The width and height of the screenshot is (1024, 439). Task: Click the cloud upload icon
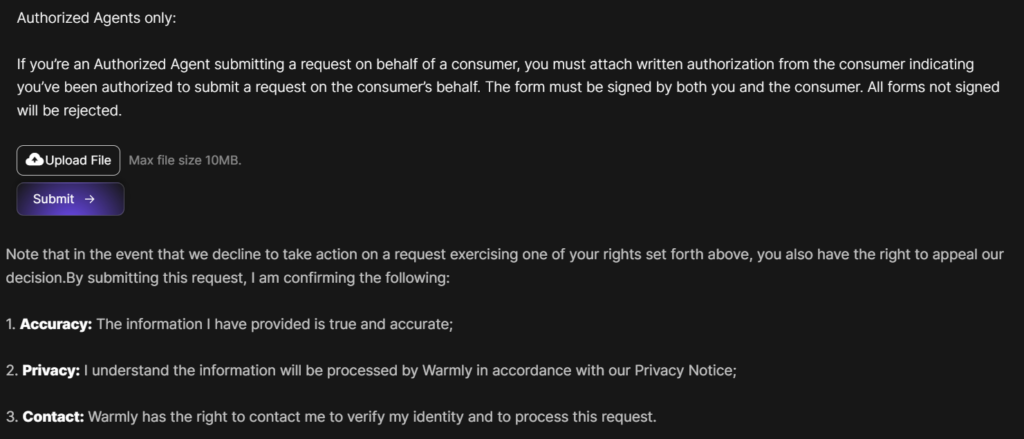click(x=35, y=160)
